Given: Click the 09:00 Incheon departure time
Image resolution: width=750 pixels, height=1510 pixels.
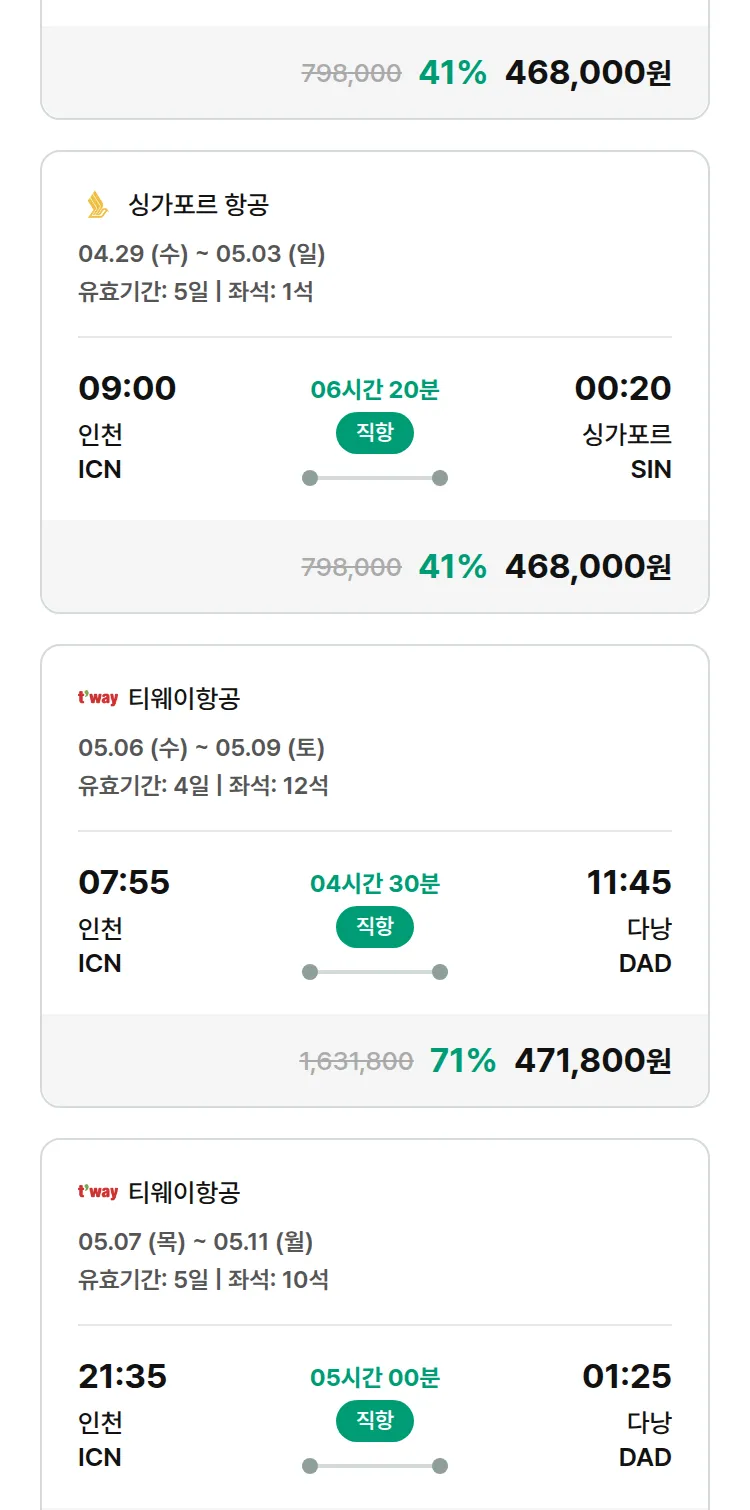Looking at the screenshot, I should (x=127, y=388).
